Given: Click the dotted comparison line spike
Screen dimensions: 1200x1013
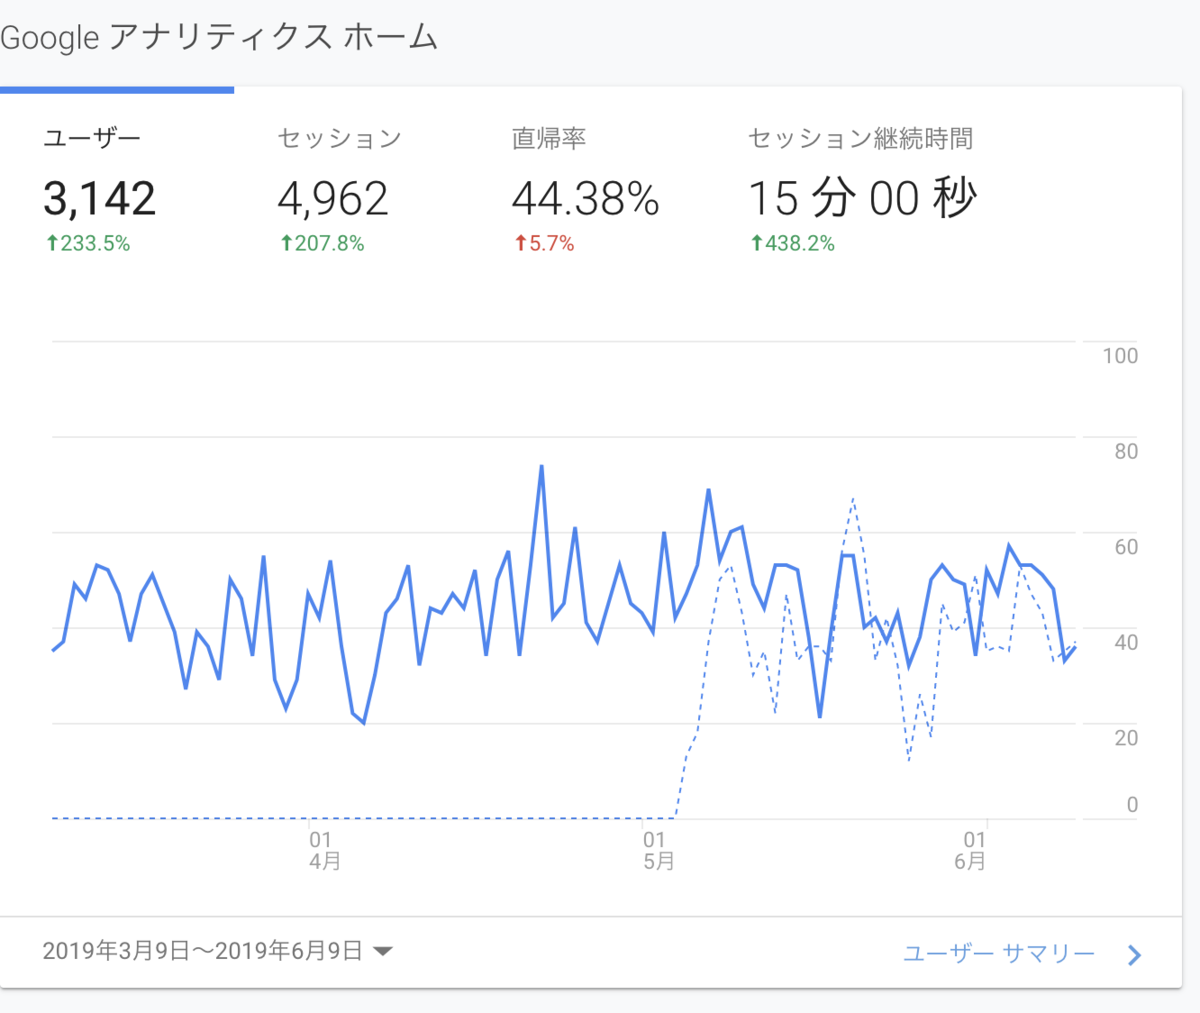Looking at the screenshot, I should (x=853, y=500).
